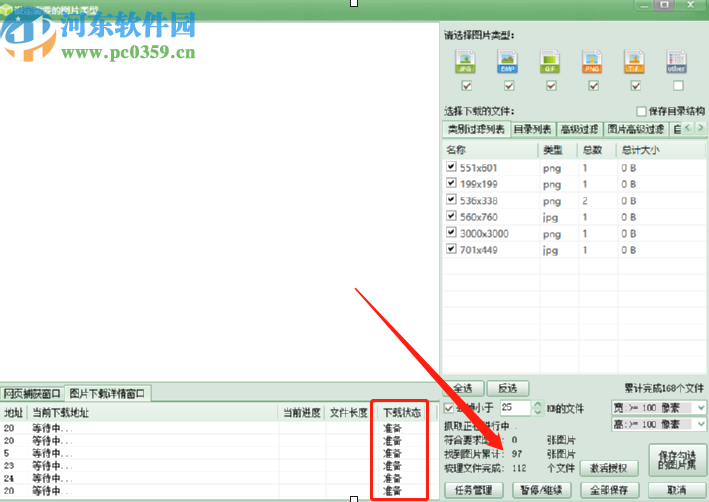The width and height of the screenshot is (709, 502).
Task: Click the 取消 button
Action: click(x=677, y=490)
